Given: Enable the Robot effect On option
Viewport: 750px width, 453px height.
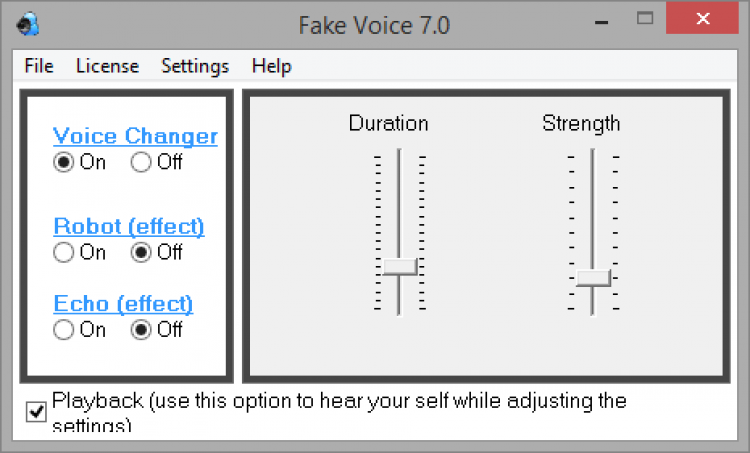Looking at the screenshot, I should (x=64, y=252).
